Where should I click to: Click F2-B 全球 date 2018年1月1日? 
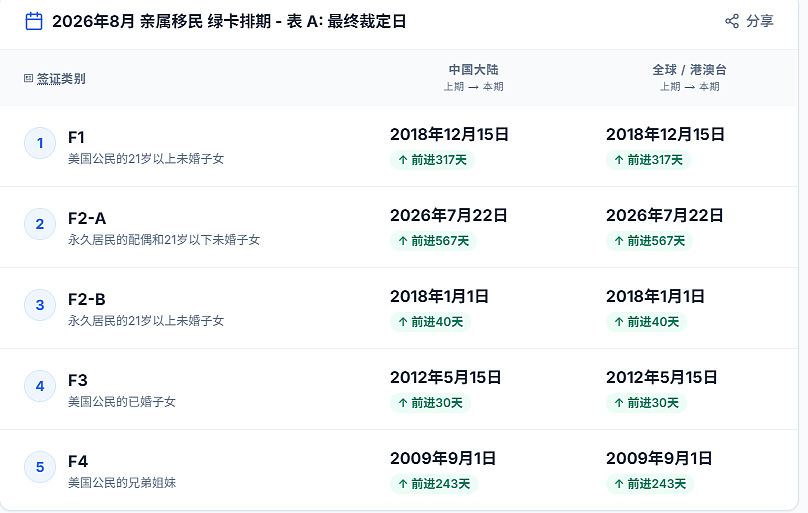click(x=655, y=296)
